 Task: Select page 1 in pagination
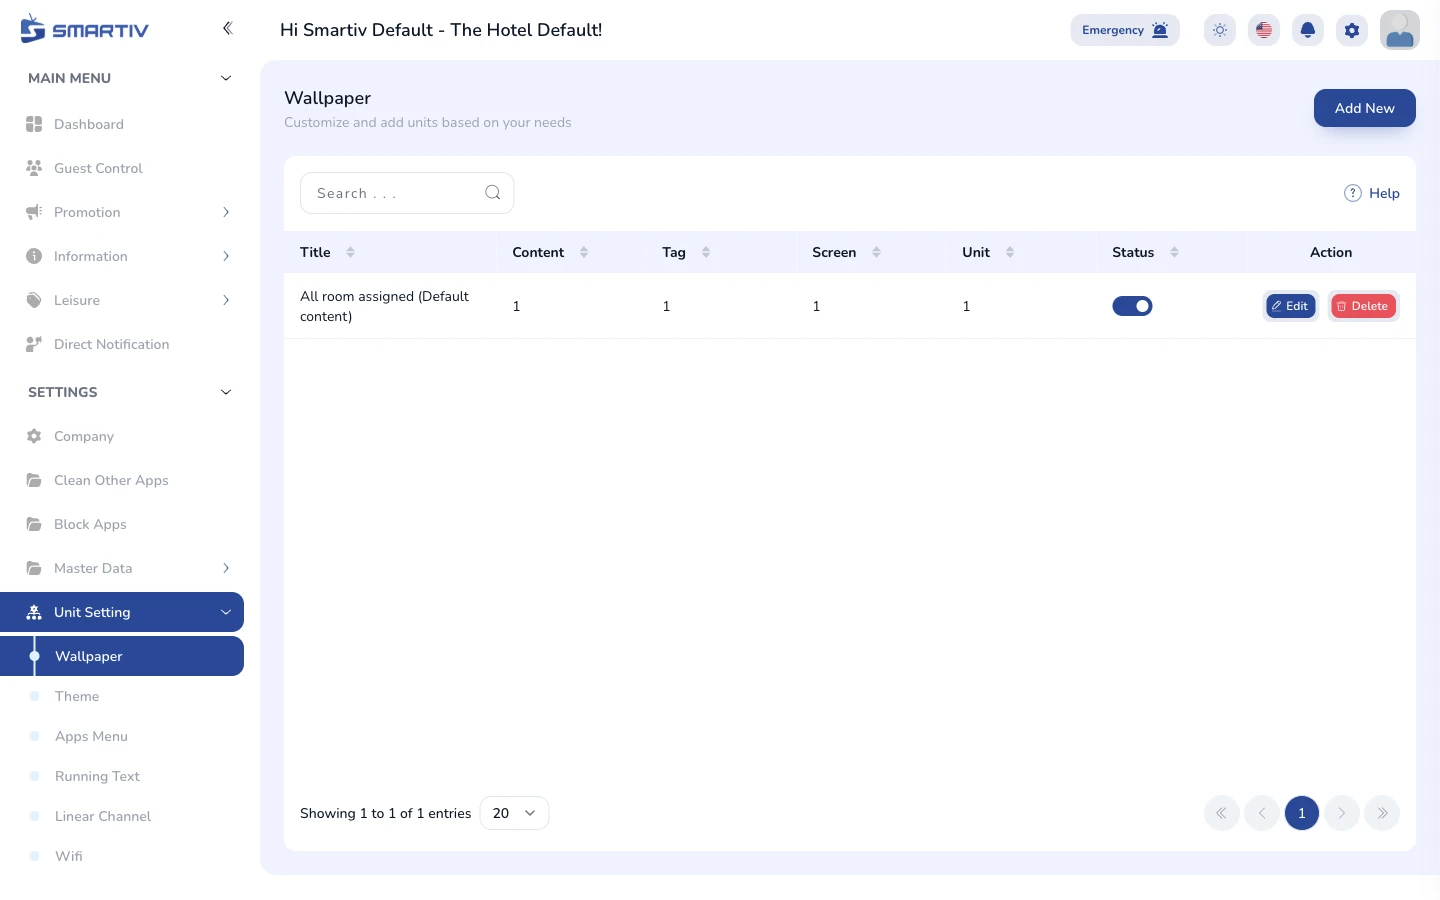[1302, 813]
